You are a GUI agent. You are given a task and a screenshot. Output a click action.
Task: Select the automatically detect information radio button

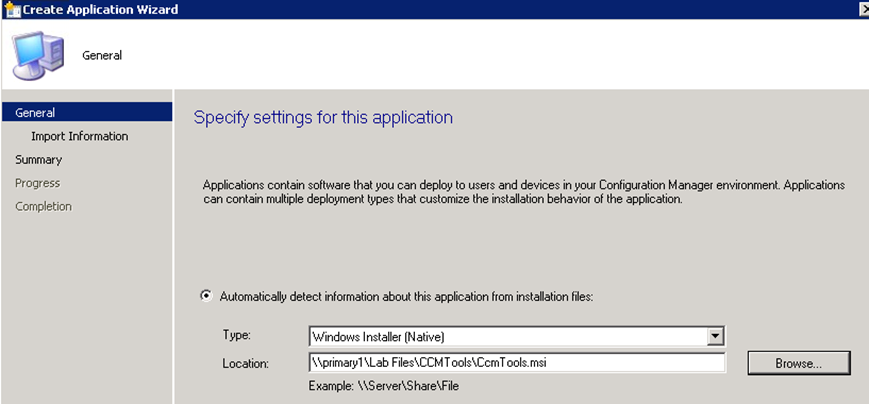click(206, 296)
